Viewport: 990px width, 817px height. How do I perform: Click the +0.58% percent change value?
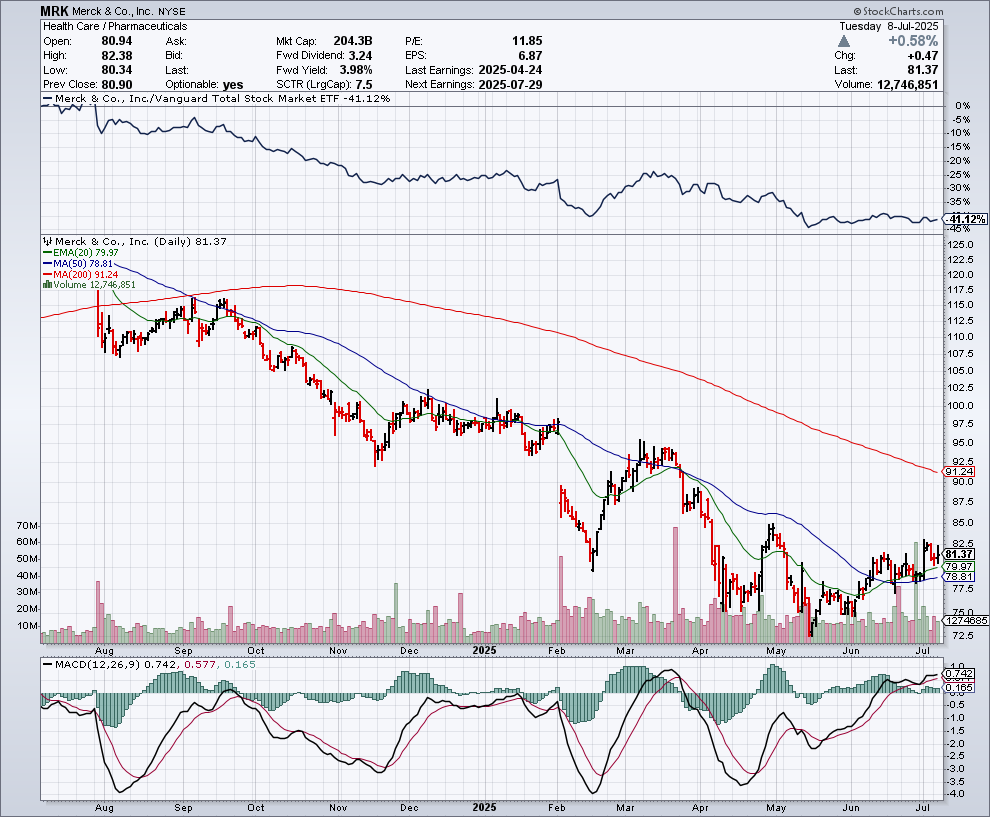pyautogui.click(x=913, y=41)
